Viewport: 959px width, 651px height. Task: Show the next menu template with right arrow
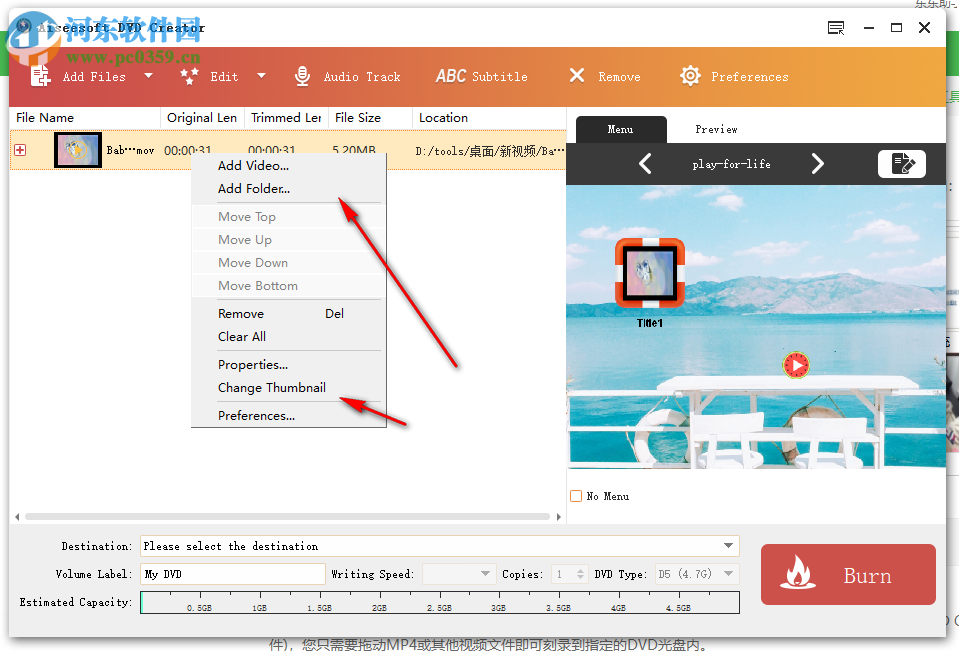tap(818, 163)
